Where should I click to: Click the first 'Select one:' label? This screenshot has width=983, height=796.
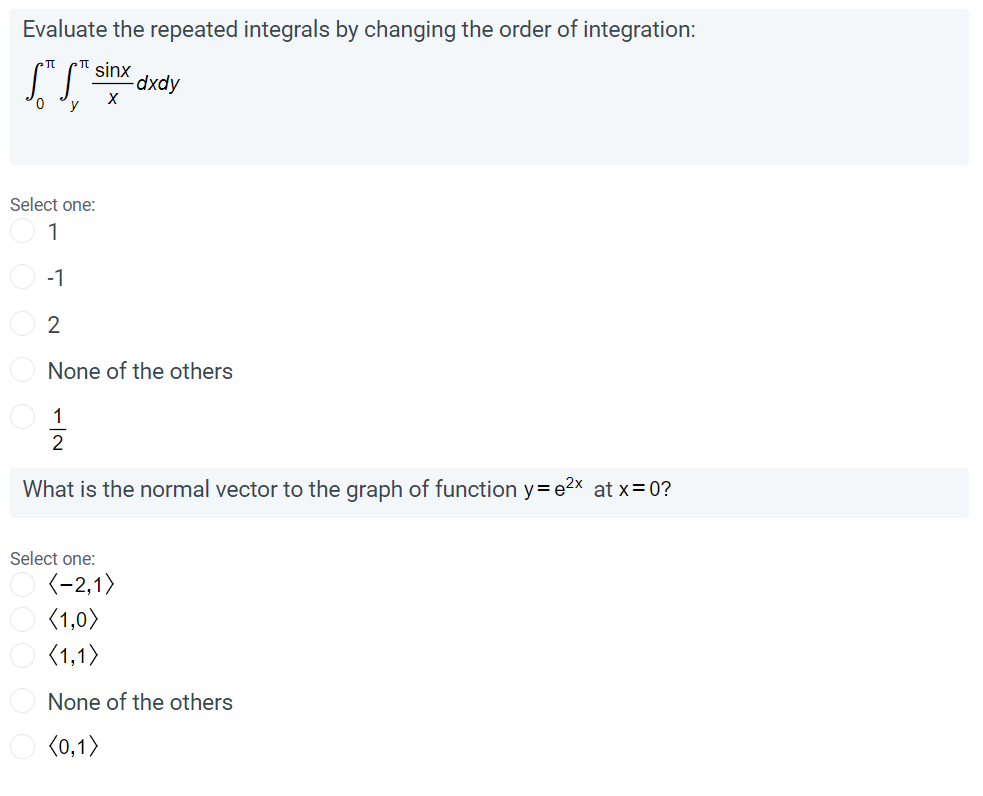[53, 204]
